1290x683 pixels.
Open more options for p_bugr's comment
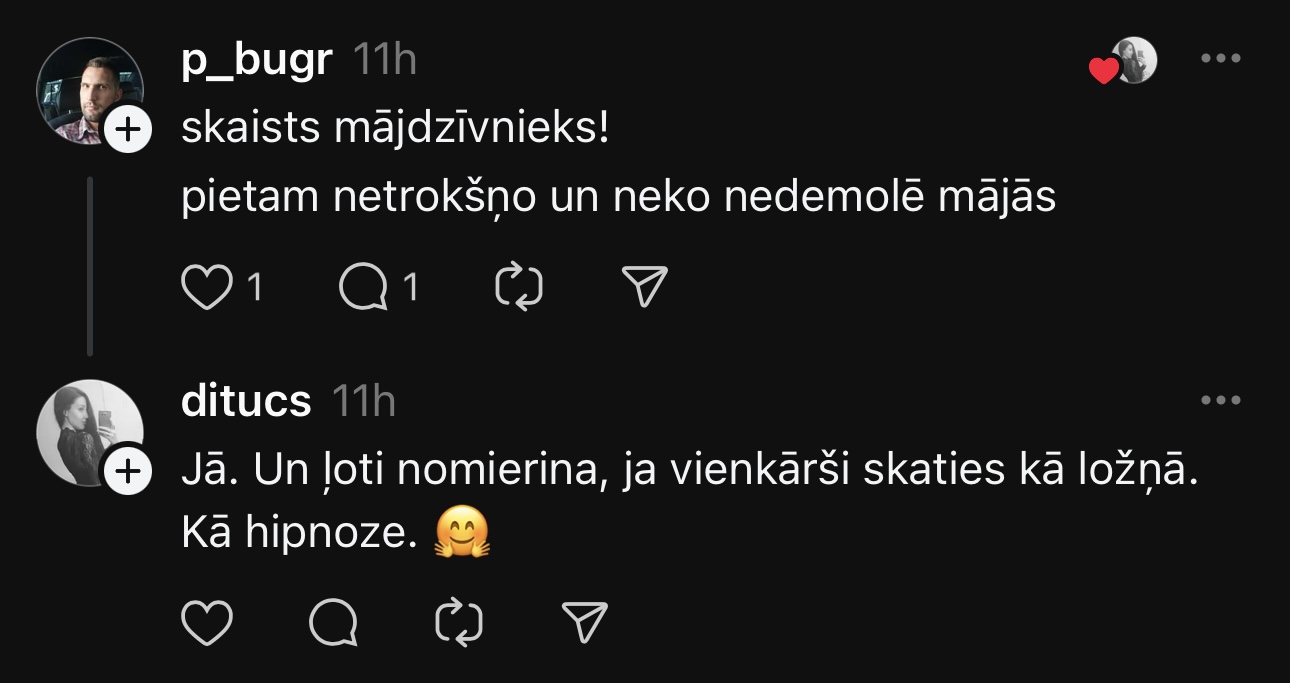click(x=1220, y=59)
